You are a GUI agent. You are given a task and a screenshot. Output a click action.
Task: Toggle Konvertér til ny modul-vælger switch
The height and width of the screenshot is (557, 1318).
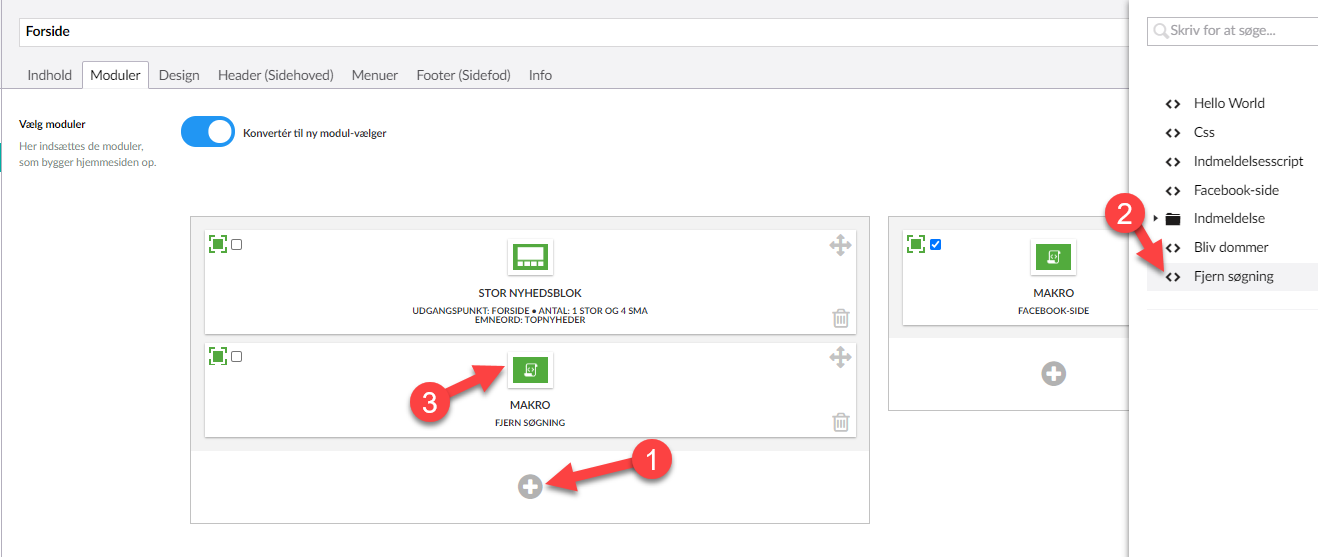coord(208,132)
